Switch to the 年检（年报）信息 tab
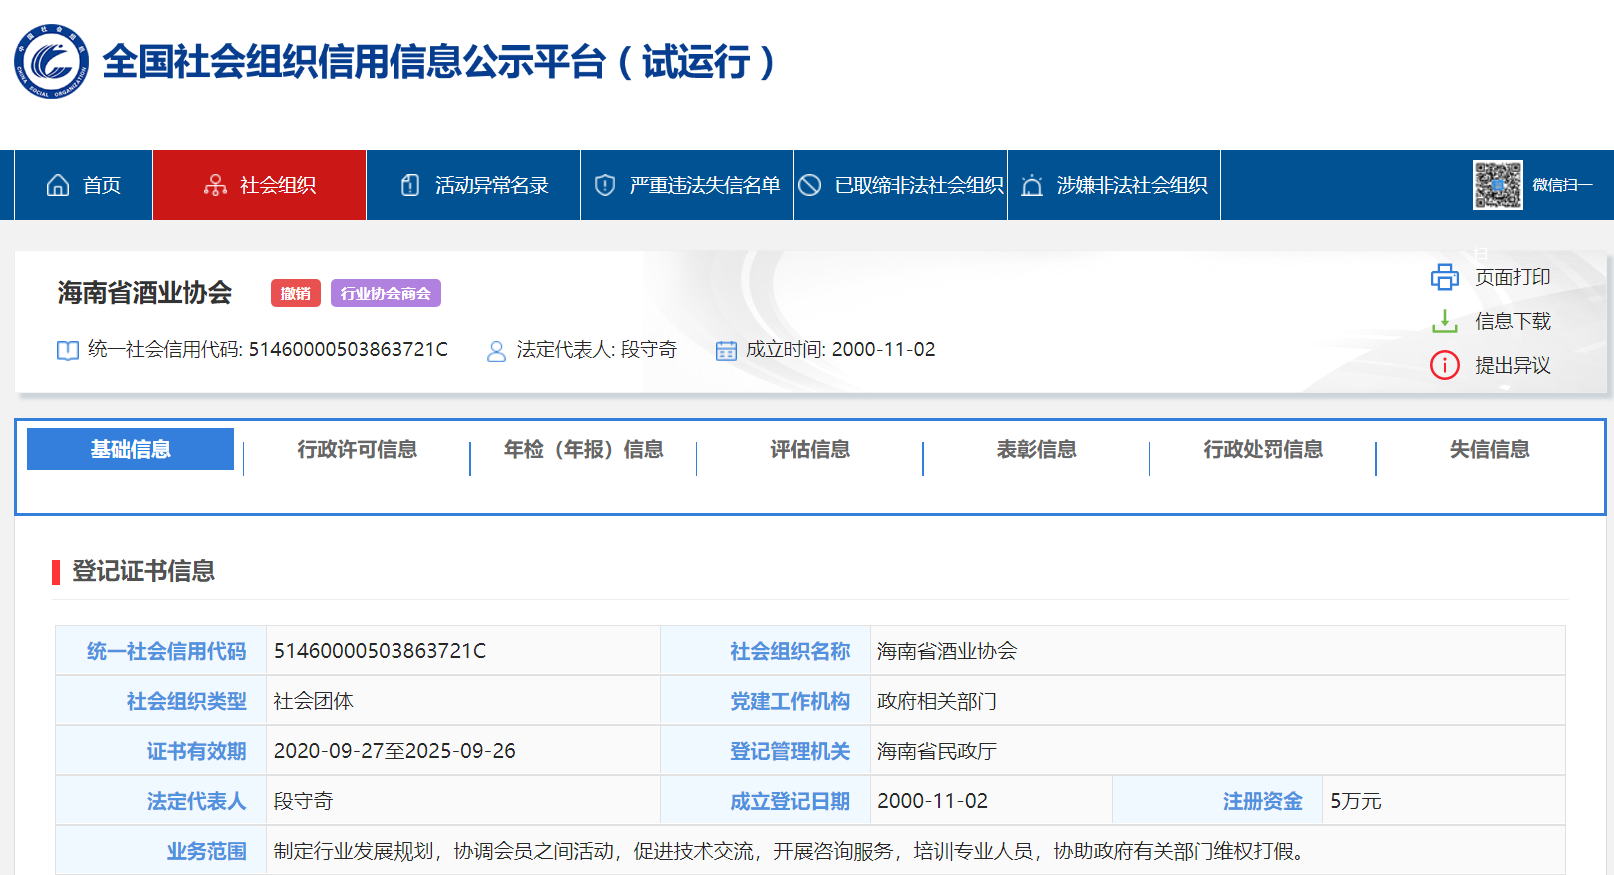1614x875 pixels. (x=583, y=450)
